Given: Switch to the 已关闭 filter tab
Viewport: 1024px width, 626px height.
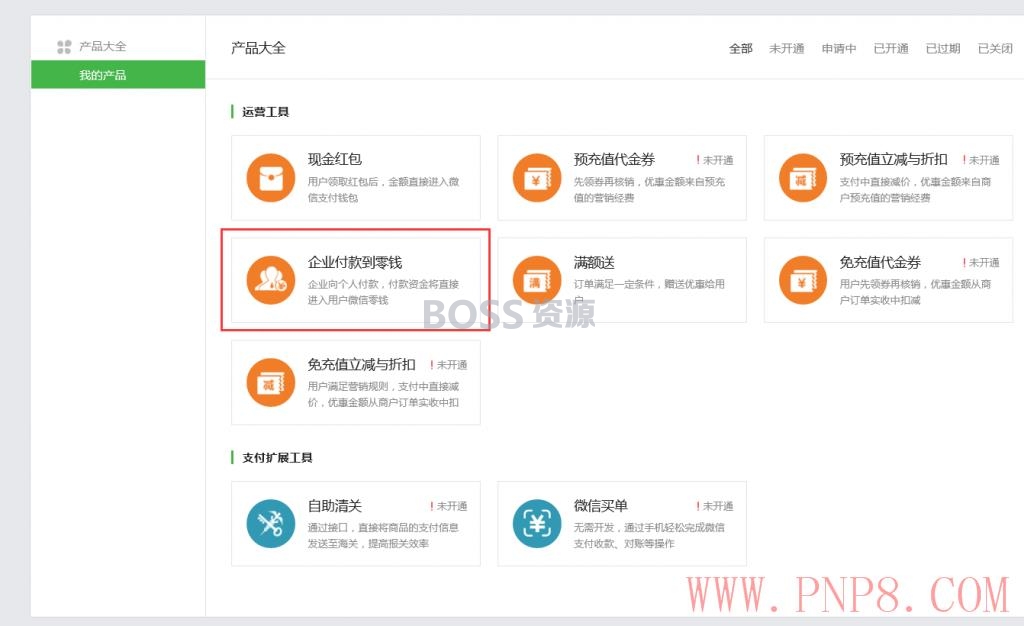Looking at the screenshot, I should 995,48.
